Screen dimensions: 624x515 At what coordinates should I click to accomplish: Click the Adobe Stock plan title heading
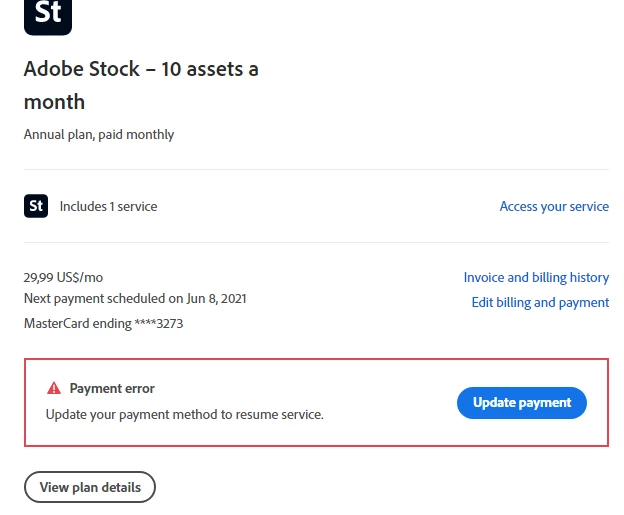point(141,70)
